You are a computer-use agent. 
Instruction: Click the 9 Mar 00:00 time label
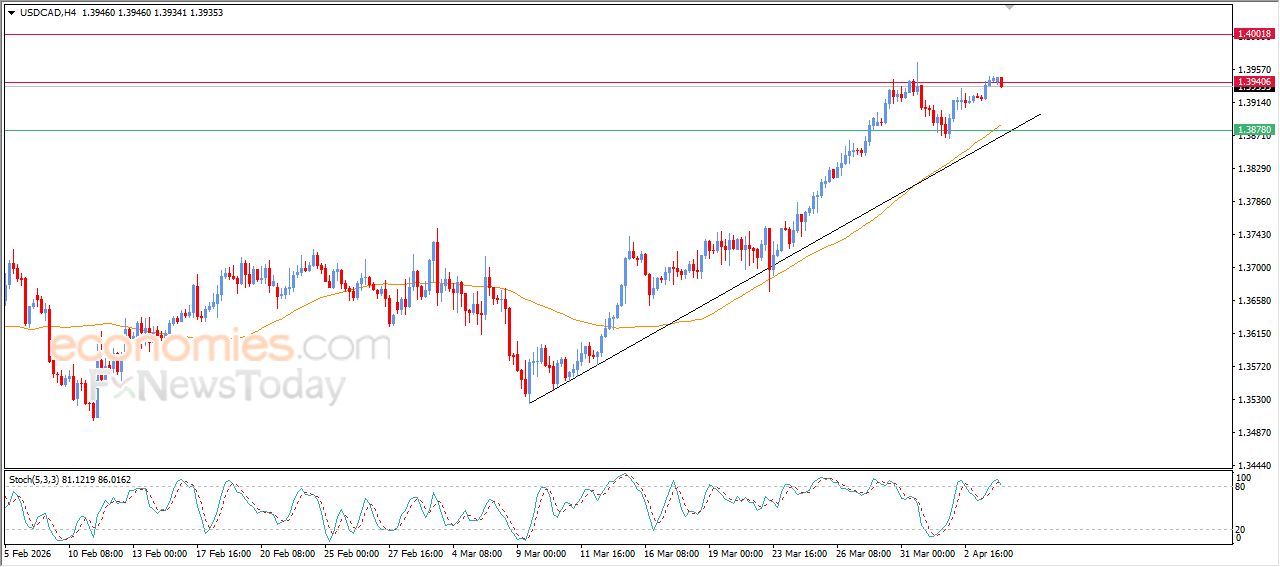point(541,553)
